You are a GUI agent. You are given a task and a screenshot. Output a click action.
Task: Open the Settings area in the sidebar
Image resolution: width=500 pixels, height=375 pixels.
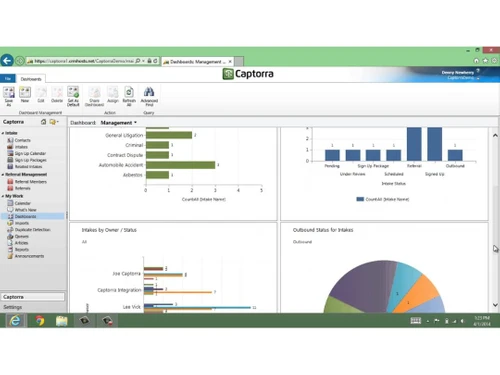click(x=13, y=307)
